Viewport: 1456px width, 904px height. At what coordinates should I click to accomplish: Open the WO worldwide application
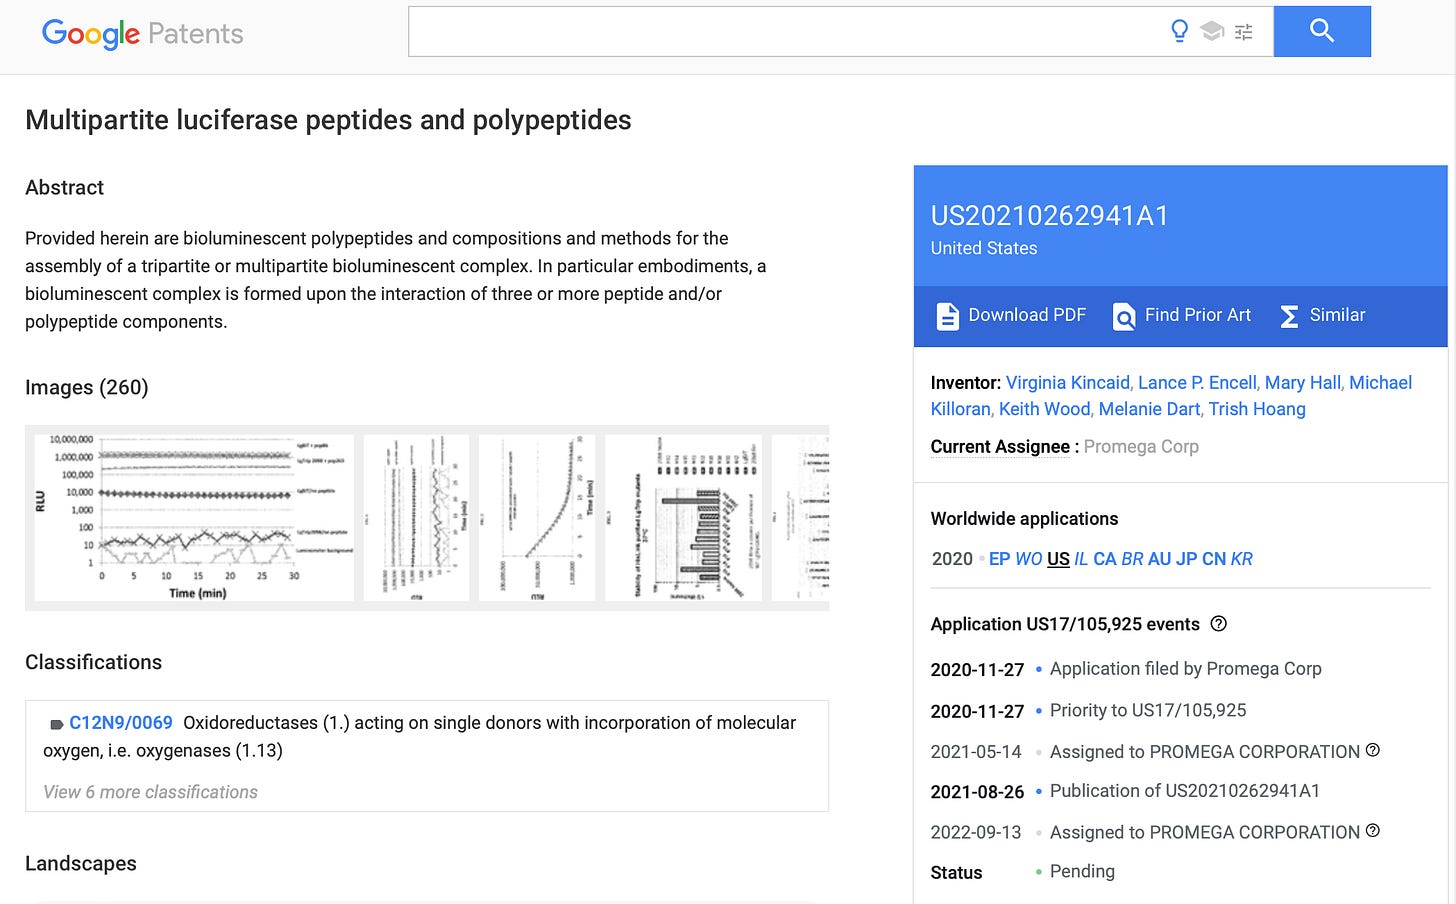[1029, 559]
